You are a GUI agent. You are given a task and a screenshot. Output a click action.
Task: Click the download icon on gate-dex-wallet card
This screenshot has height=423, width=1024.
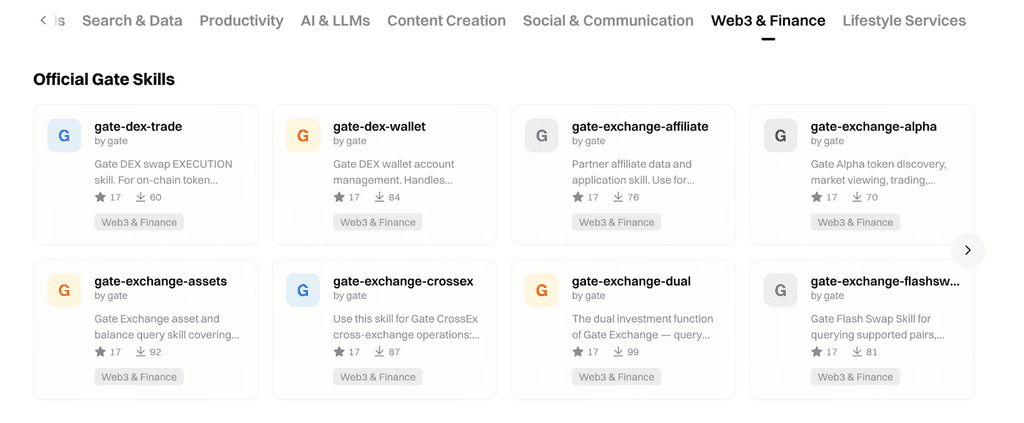click(x=380, y=197)
